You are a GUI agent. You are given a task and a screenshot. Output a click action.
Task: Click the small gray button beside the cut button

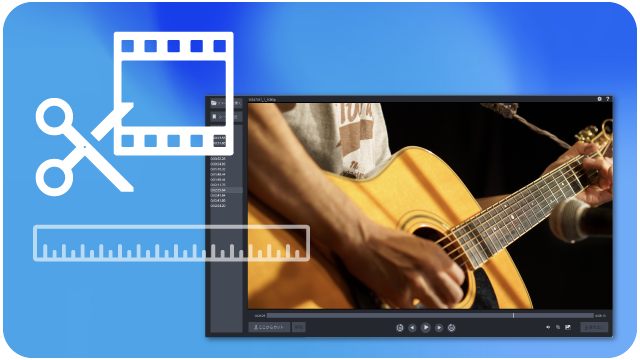tap(299, 327)
